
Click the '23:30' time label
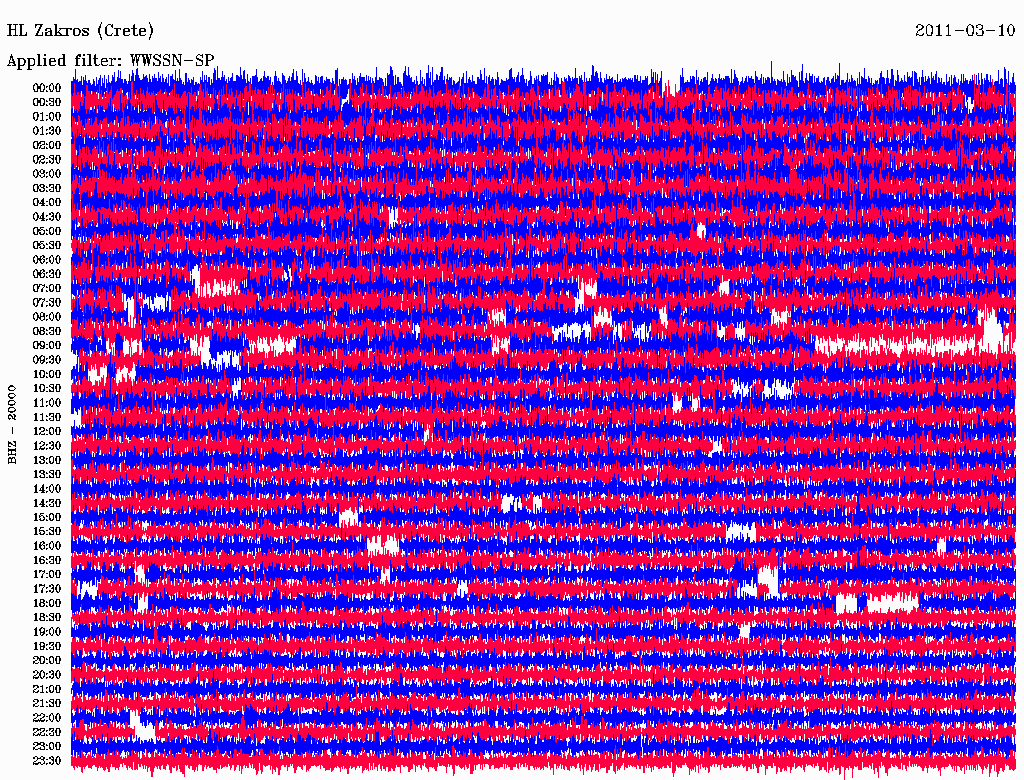click(x=47, y=761)
